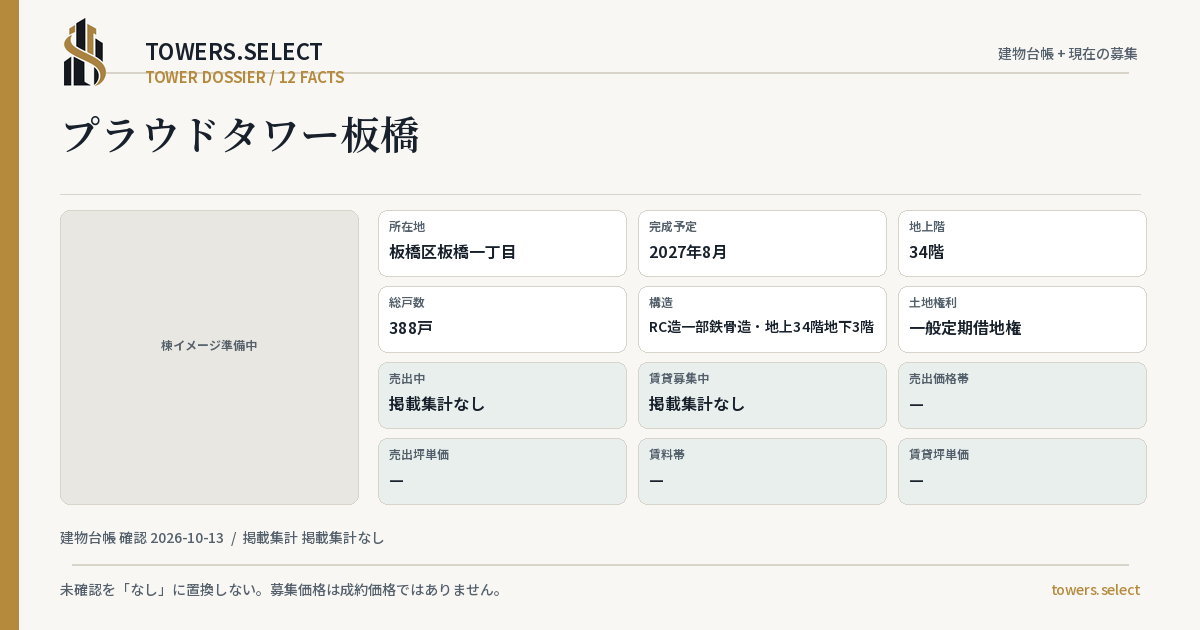Click the 所在地 card showing 板橋区板橋一丁目
This screenshot has width=1200, height=630.
click(x=502, y=243)
